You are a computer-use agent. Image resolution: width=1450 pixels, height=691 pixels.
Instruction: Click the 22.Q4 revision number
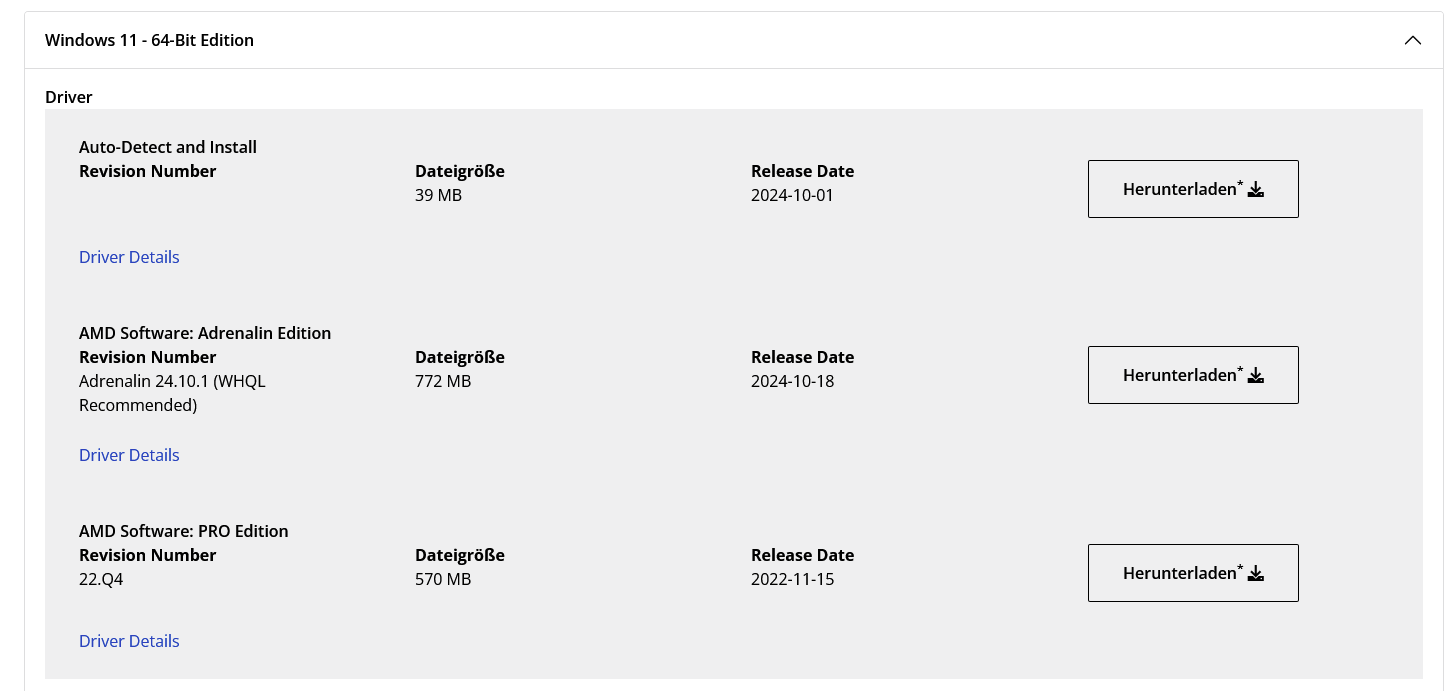pos(101,579)
